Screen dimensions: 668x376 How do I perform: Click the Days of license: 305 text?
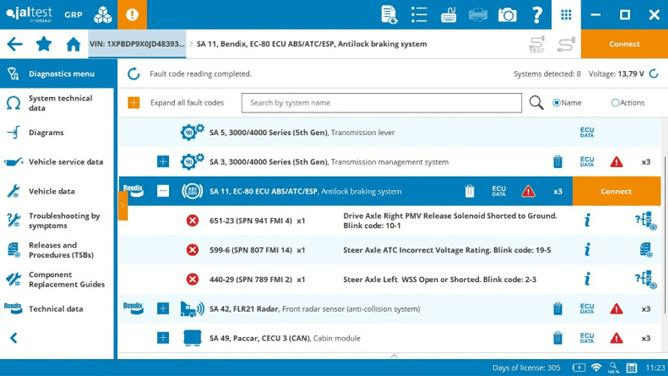tap(526, 367)
